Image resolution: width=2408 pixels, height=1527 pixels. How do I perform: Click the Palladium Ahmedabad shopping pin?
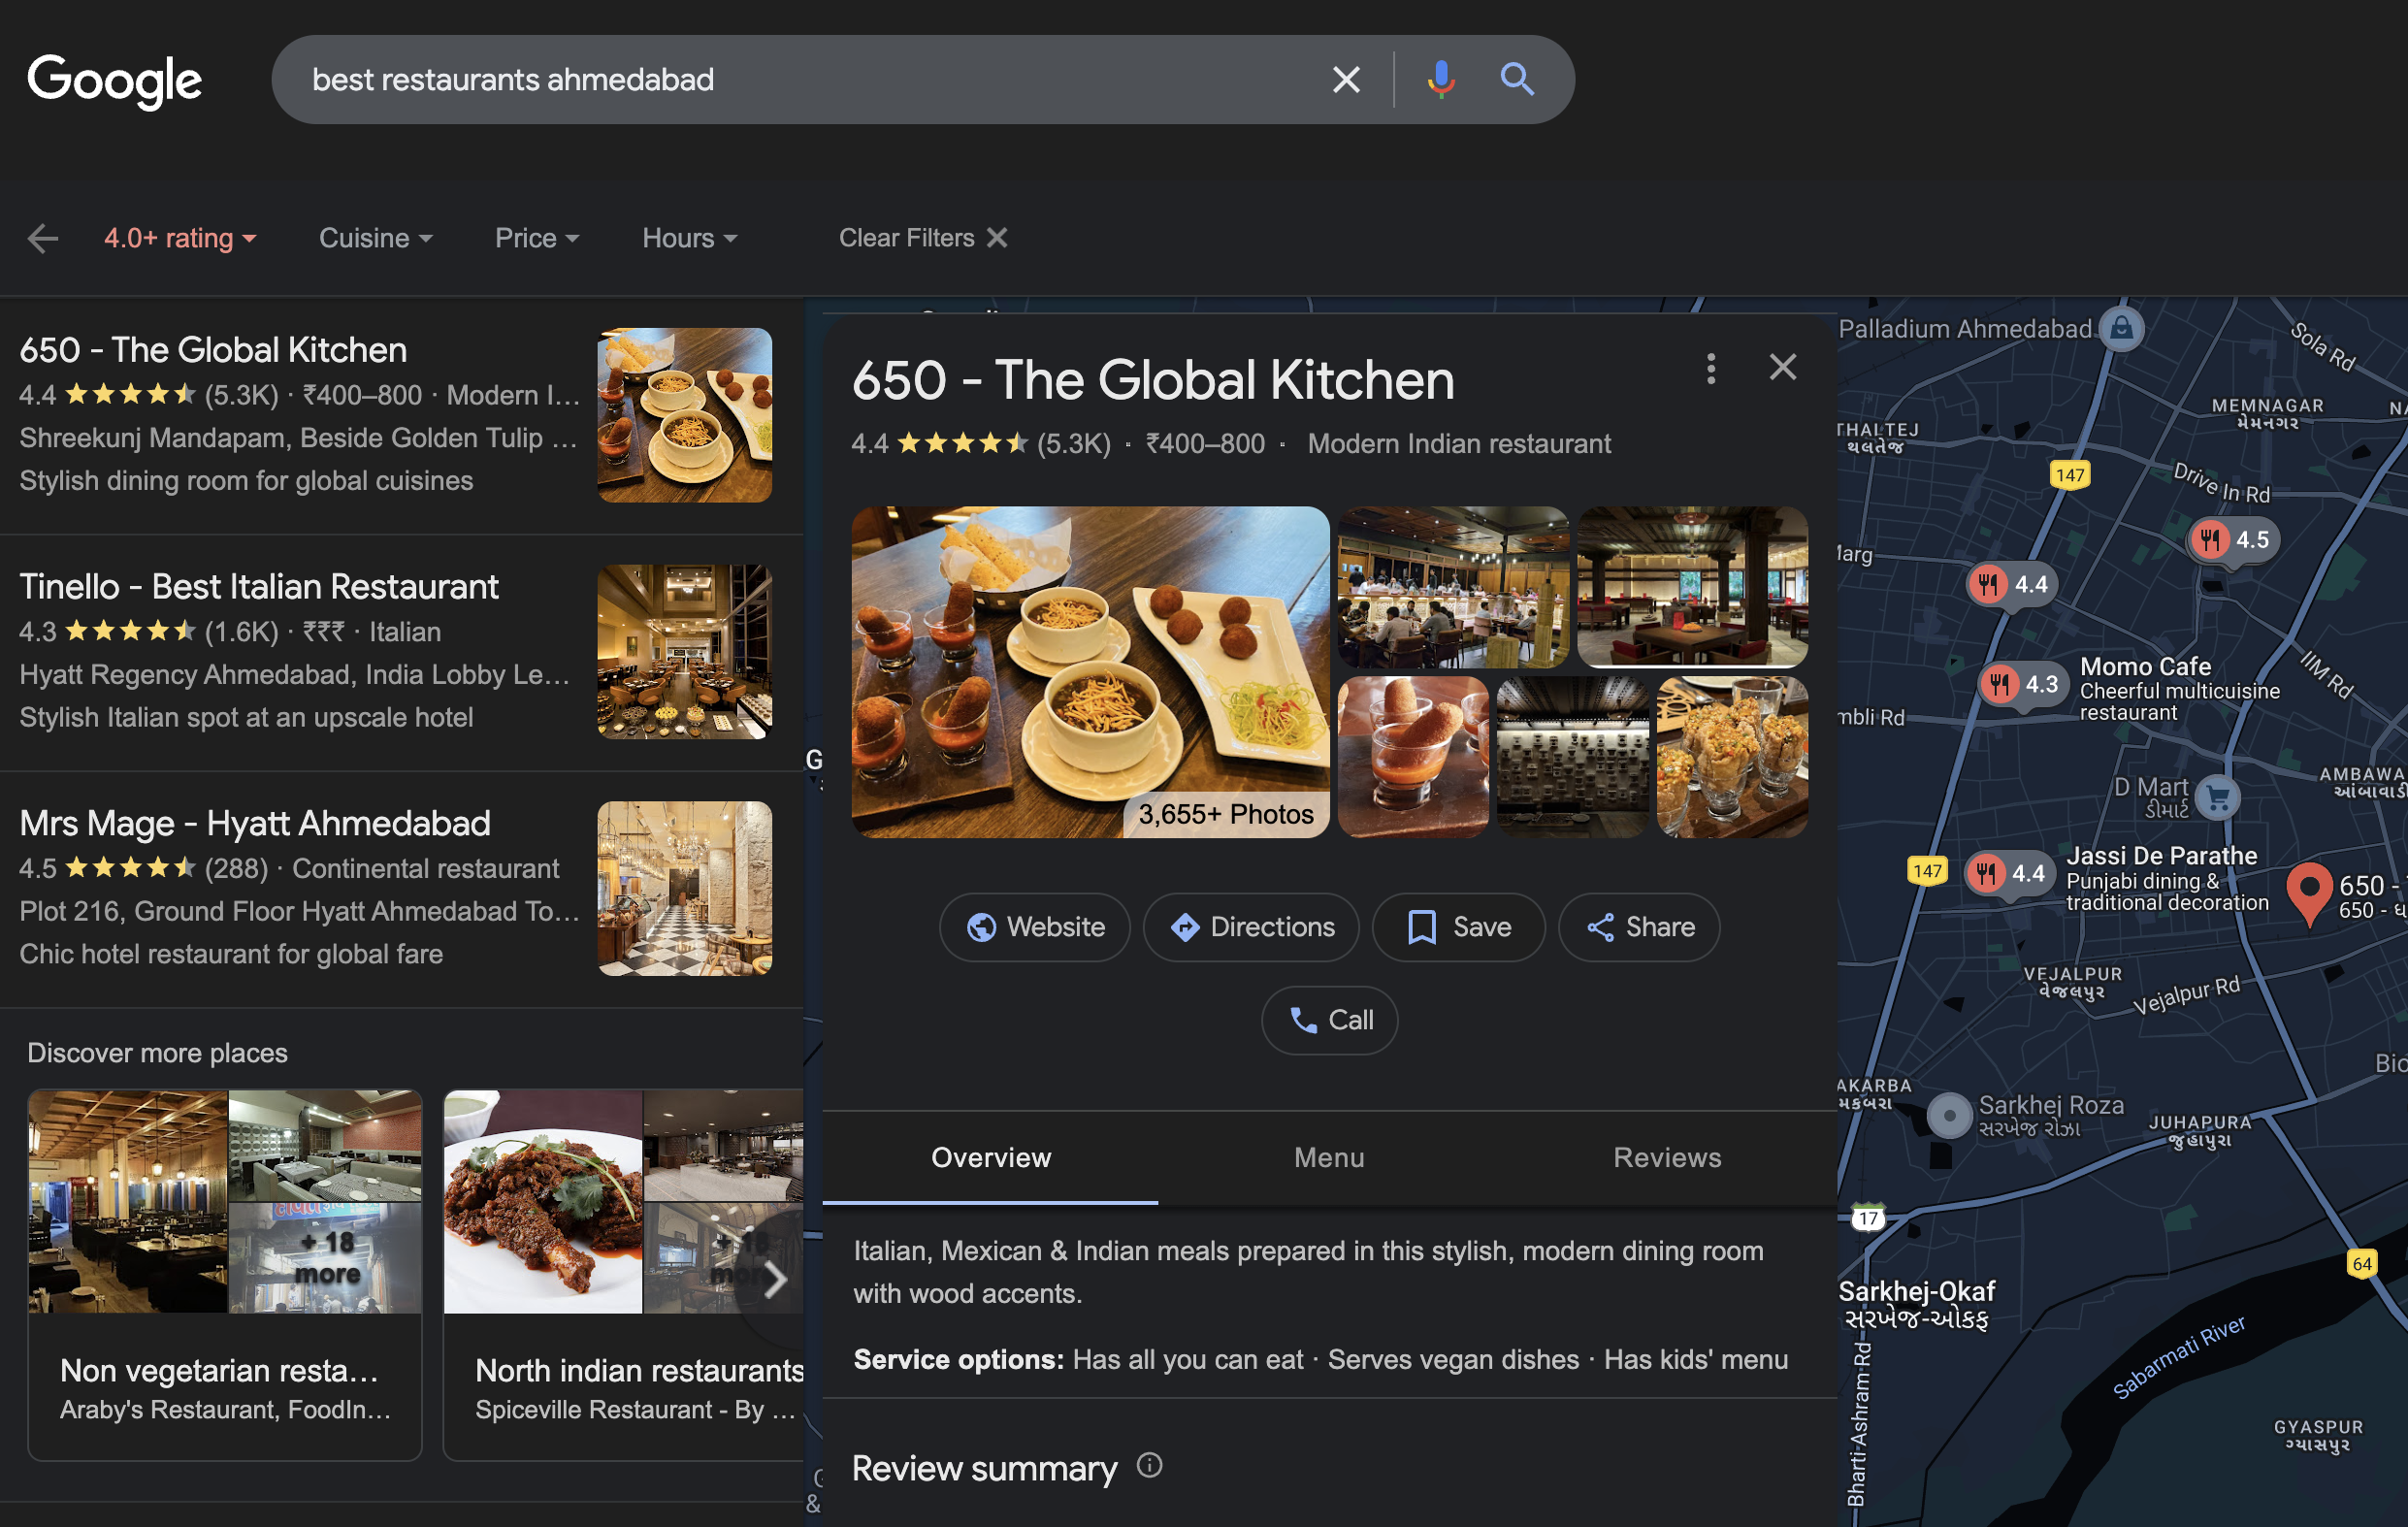(x=2120, y=328)
